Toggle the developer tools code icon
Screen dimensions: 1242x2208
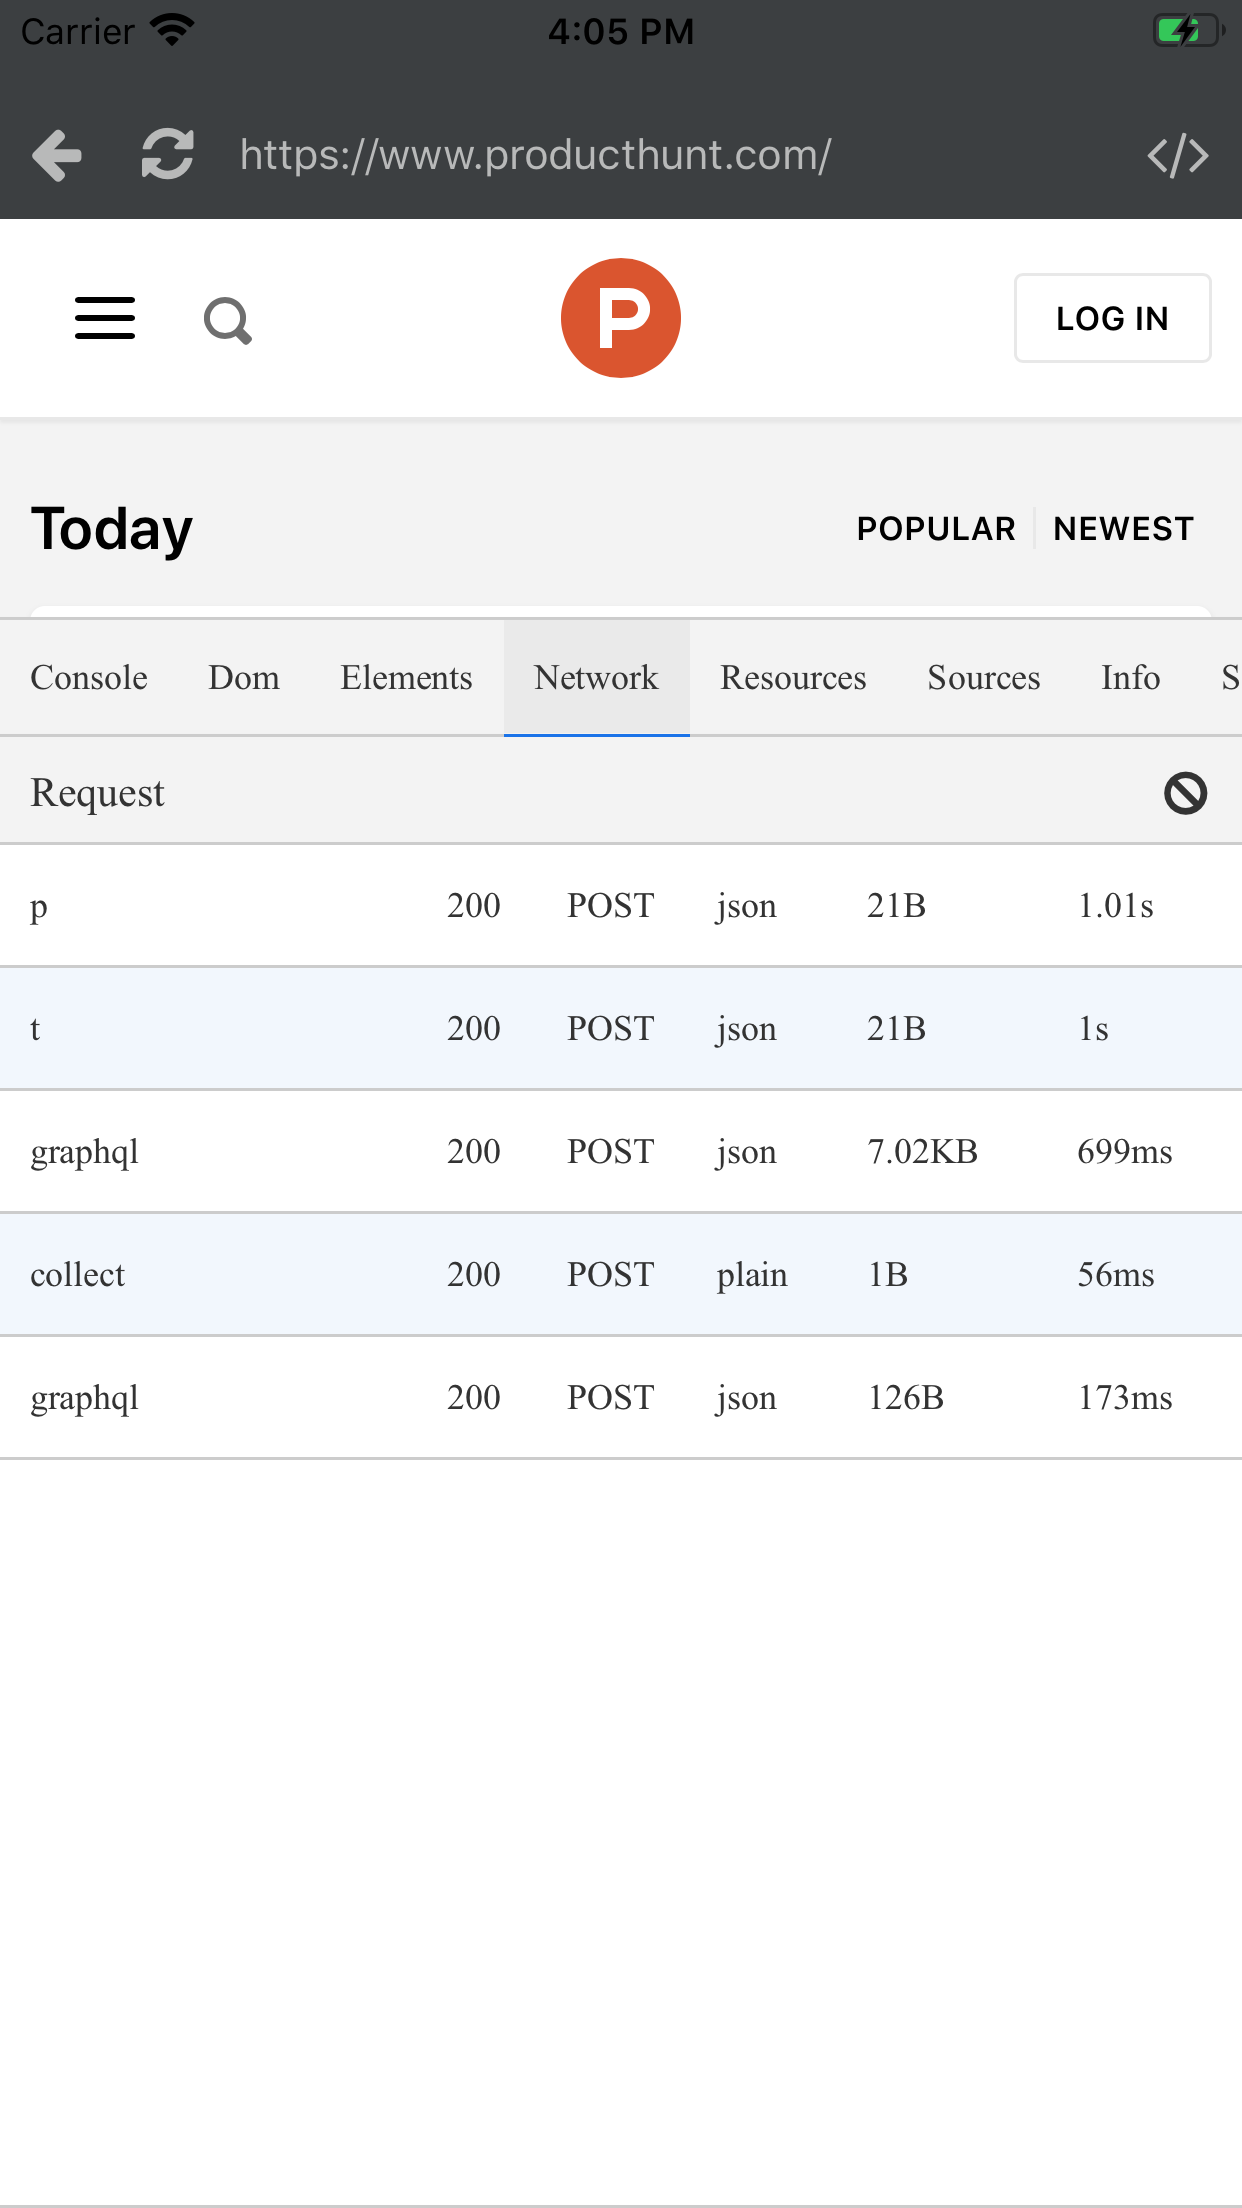(1178, 156)
